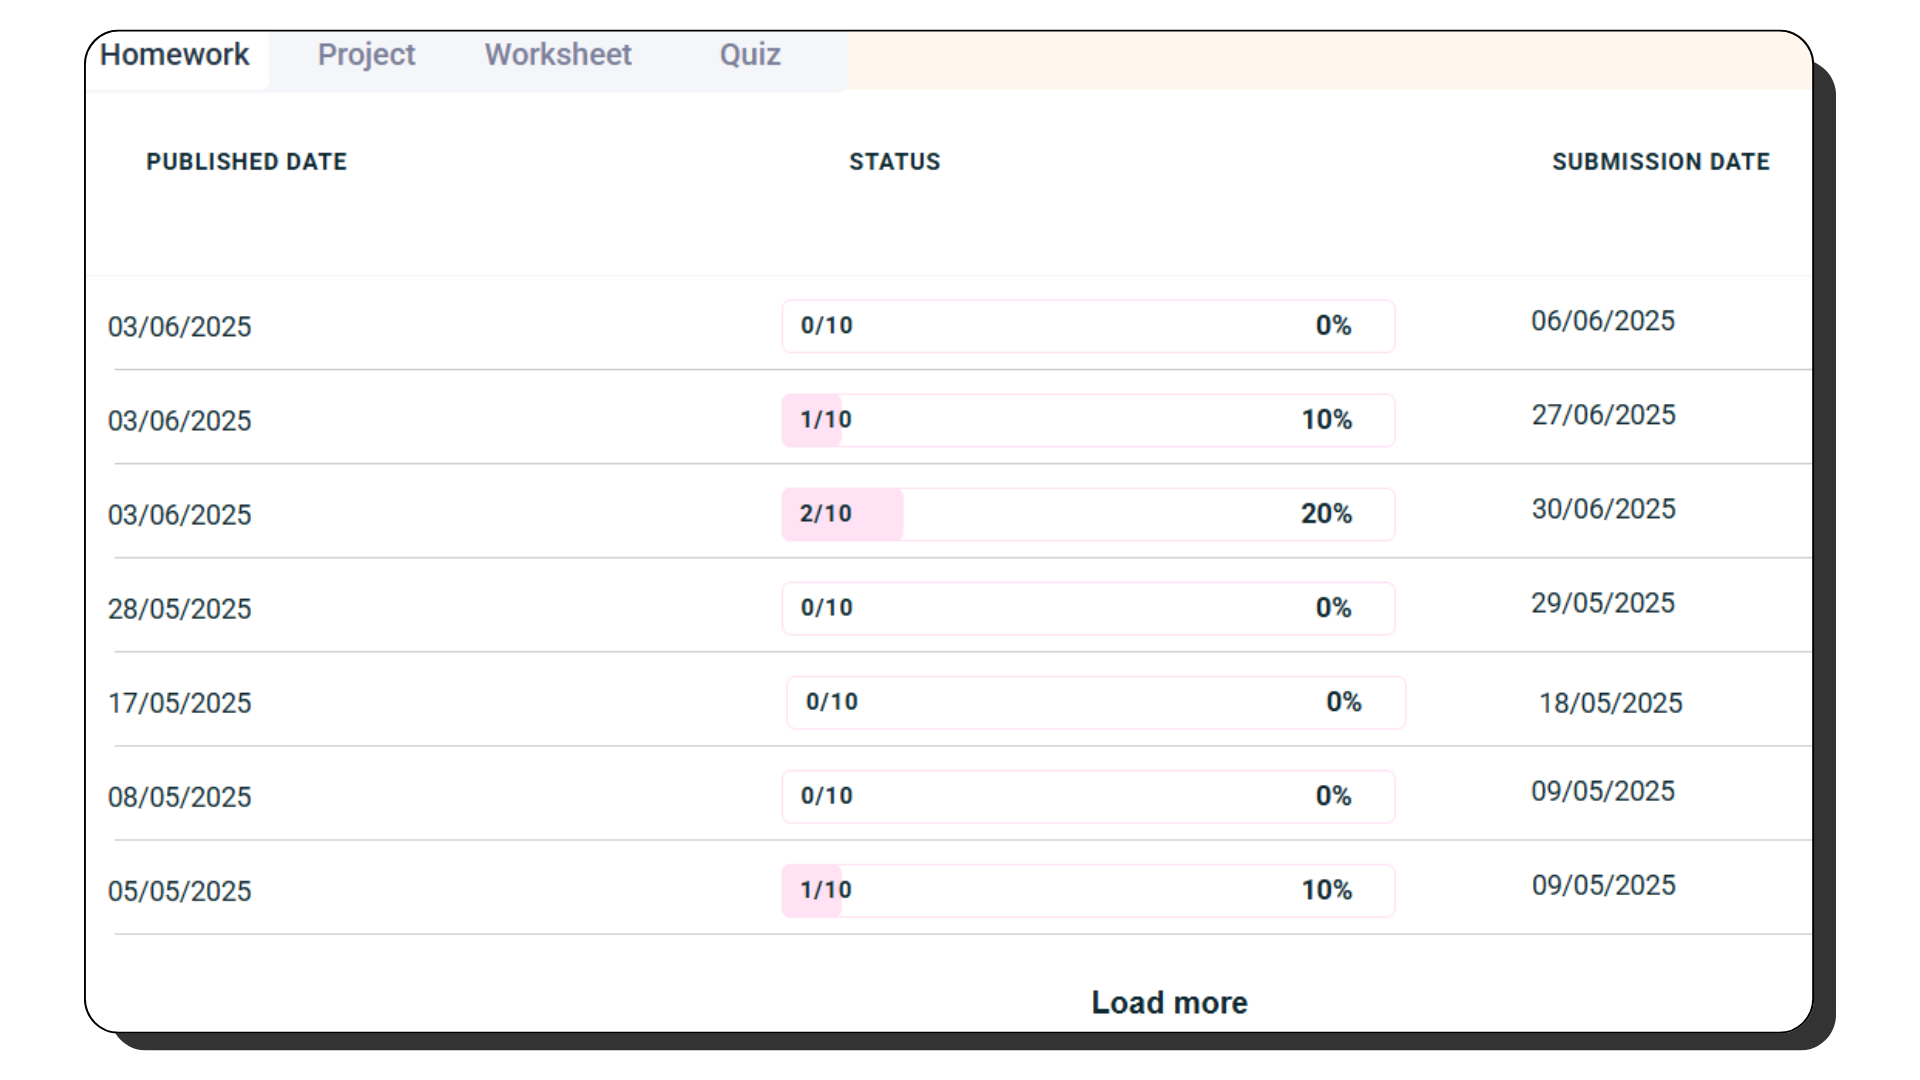Viewport: 1920px width, 1080px height.
Task: Go to the Quiz tab
Action: [750, 55]
